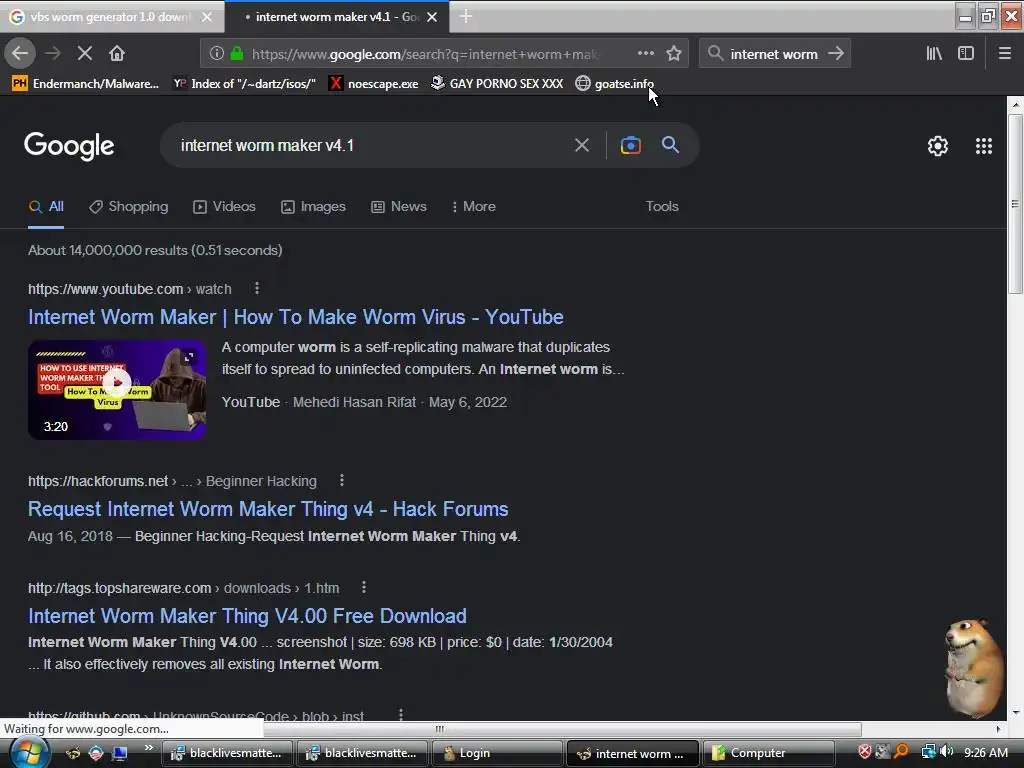Open the Google apps grid
The width and height of the screenshot is (1024, 768).
[x=984, y=146]
